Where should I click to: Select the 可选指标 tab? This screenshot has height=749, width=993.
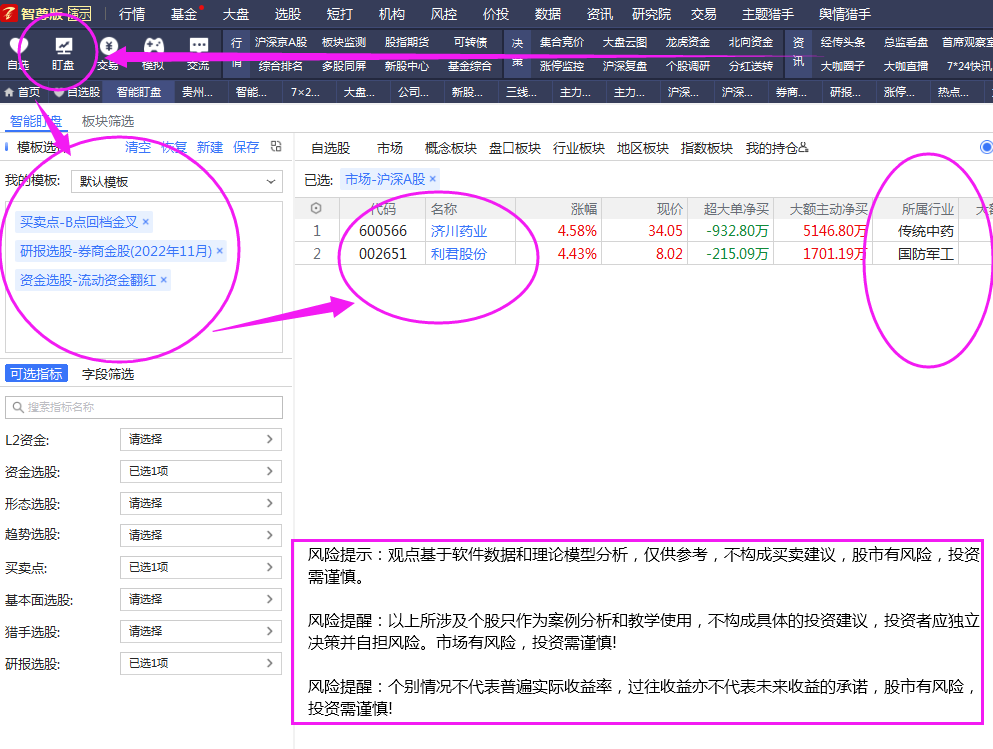[x=36, y=374]
